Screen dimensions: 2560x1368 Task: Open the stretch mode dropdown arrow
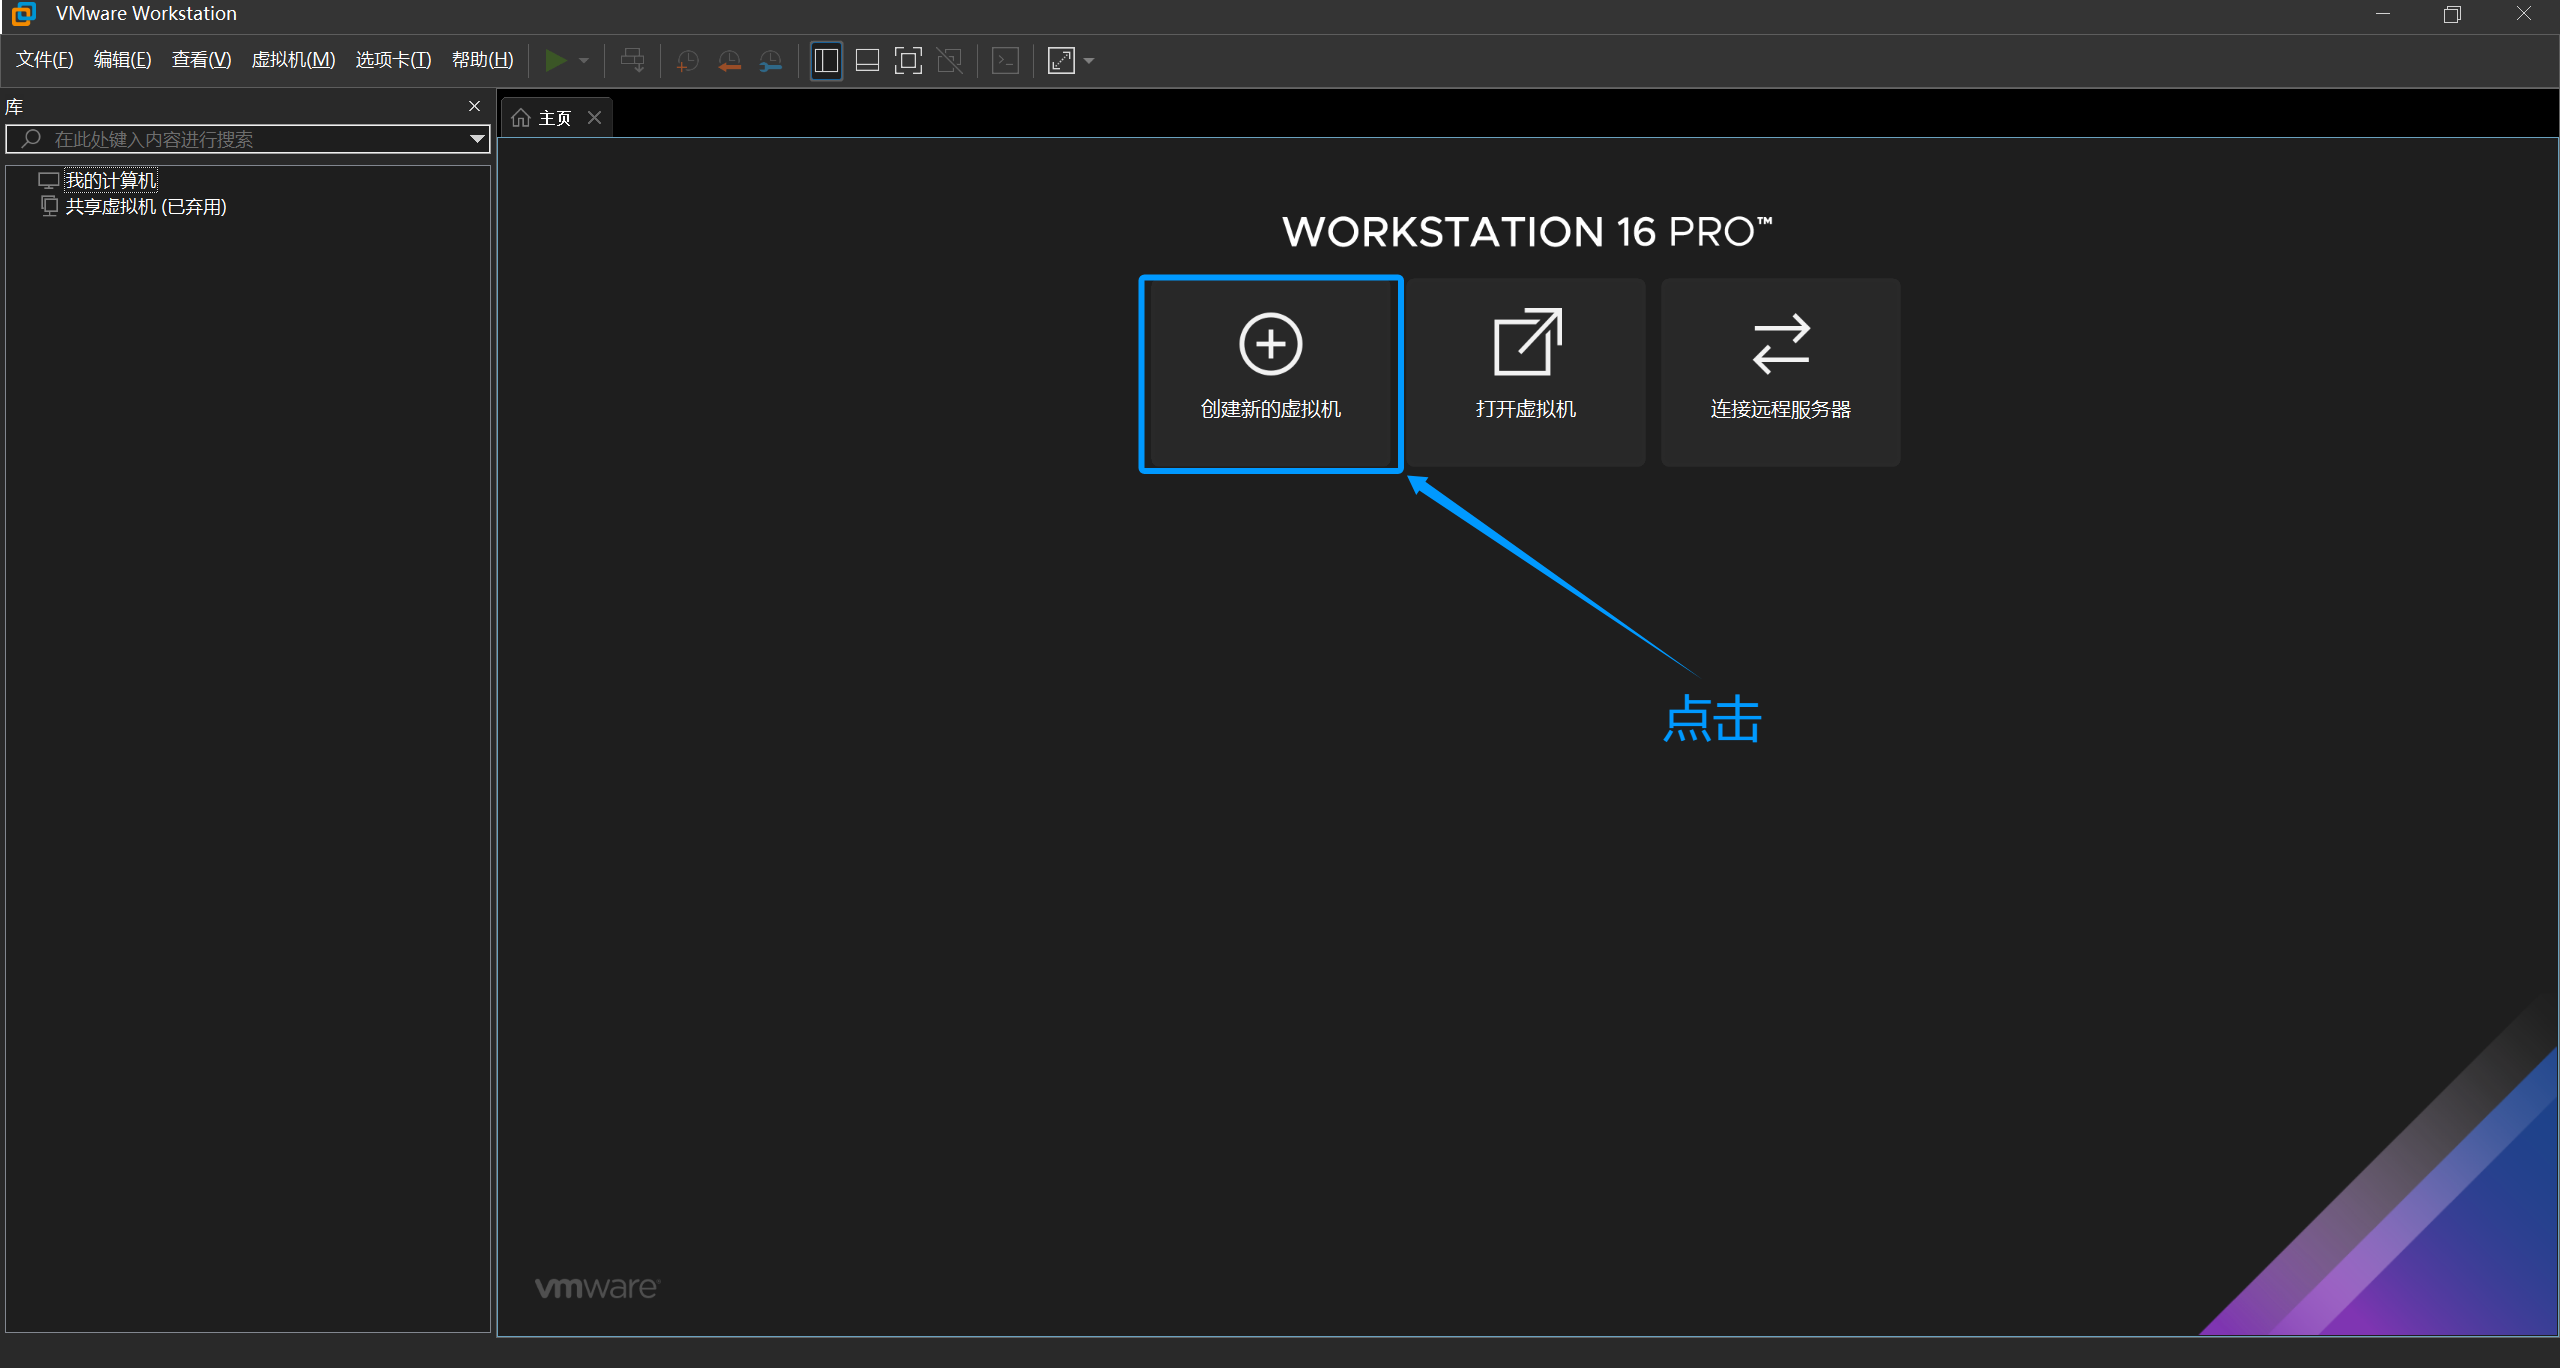click(1089, 61)
